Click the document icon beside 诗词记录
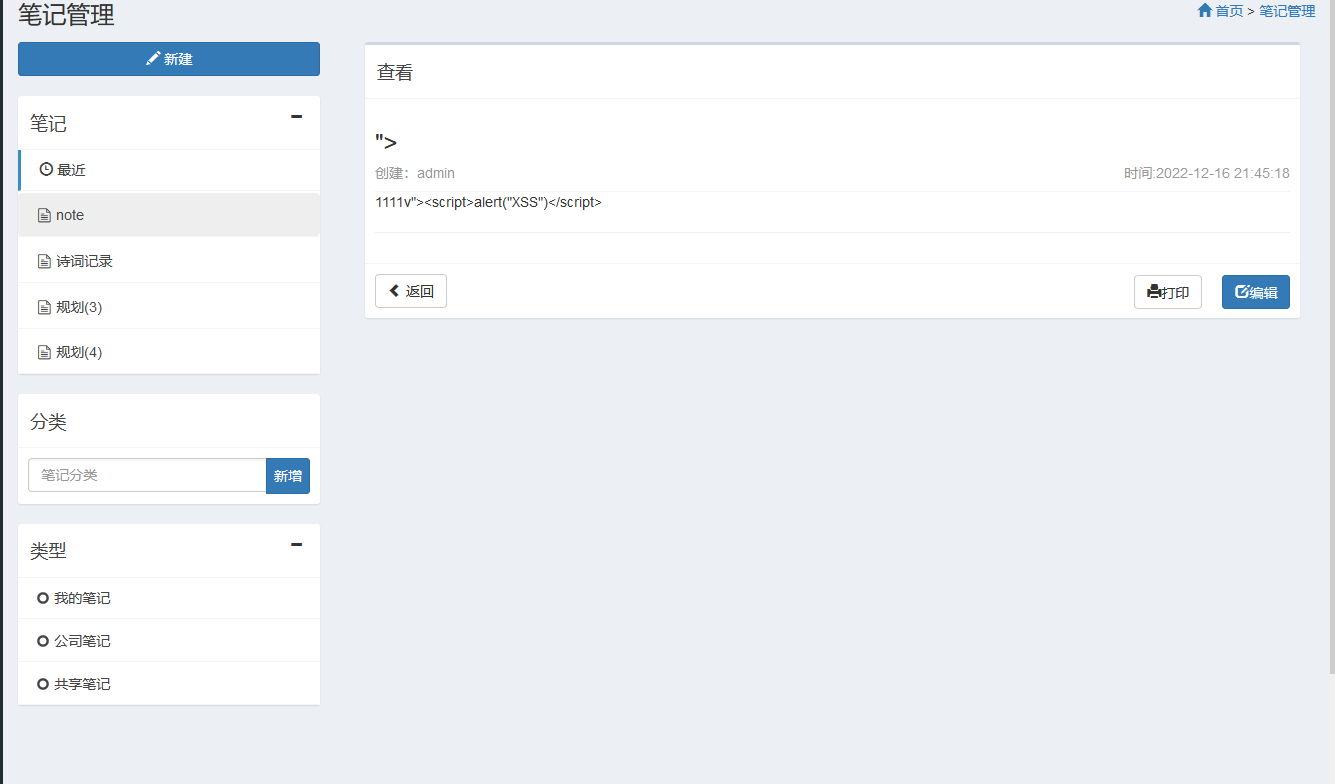The image size is (1335, 784). click(44, 261)
